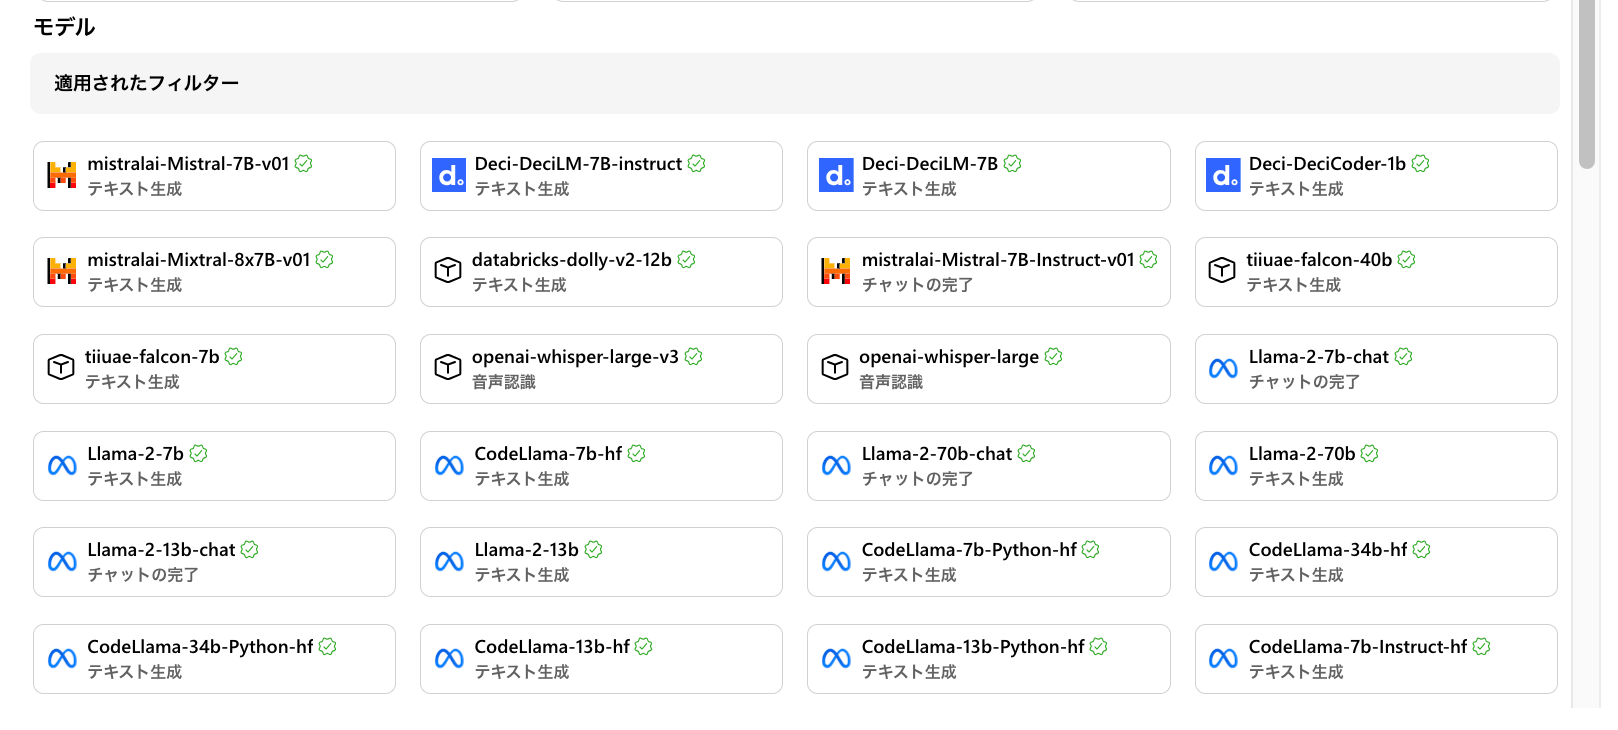Open the mistralai-Mistral-7B-Instruct-v01 model

[x=988, y=272]
